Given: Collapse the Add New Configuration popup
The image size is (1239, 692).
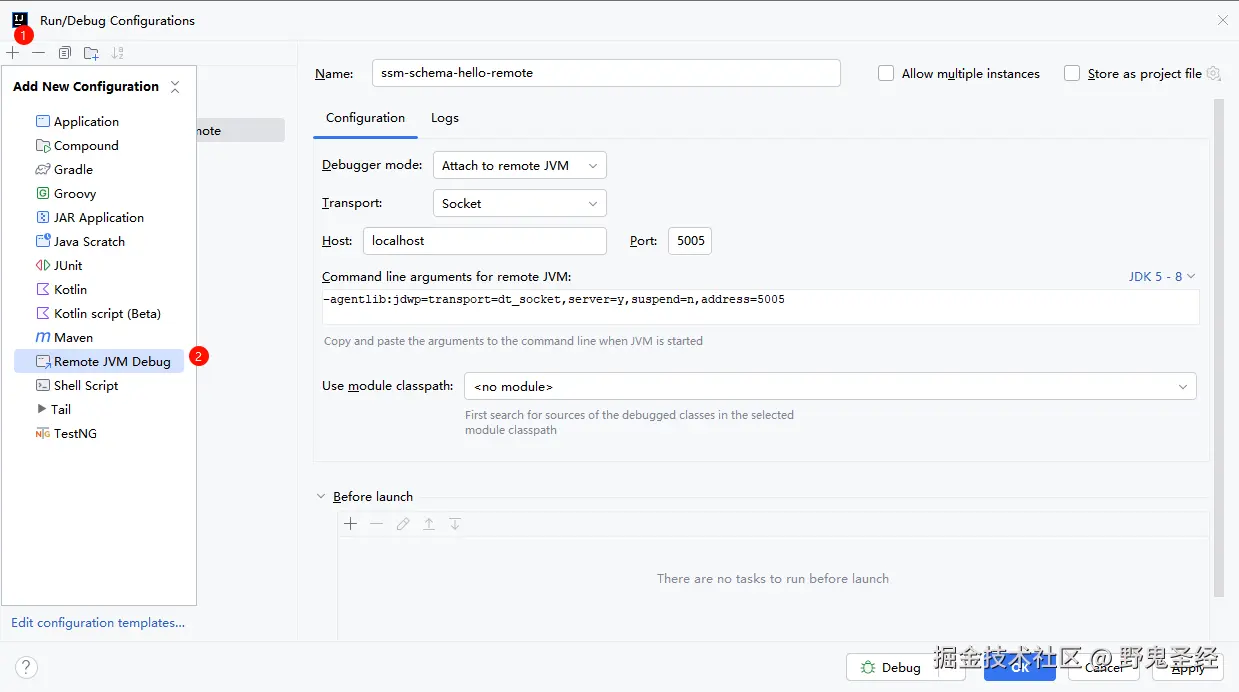Looking at the screenshot, I should point(175,87).
